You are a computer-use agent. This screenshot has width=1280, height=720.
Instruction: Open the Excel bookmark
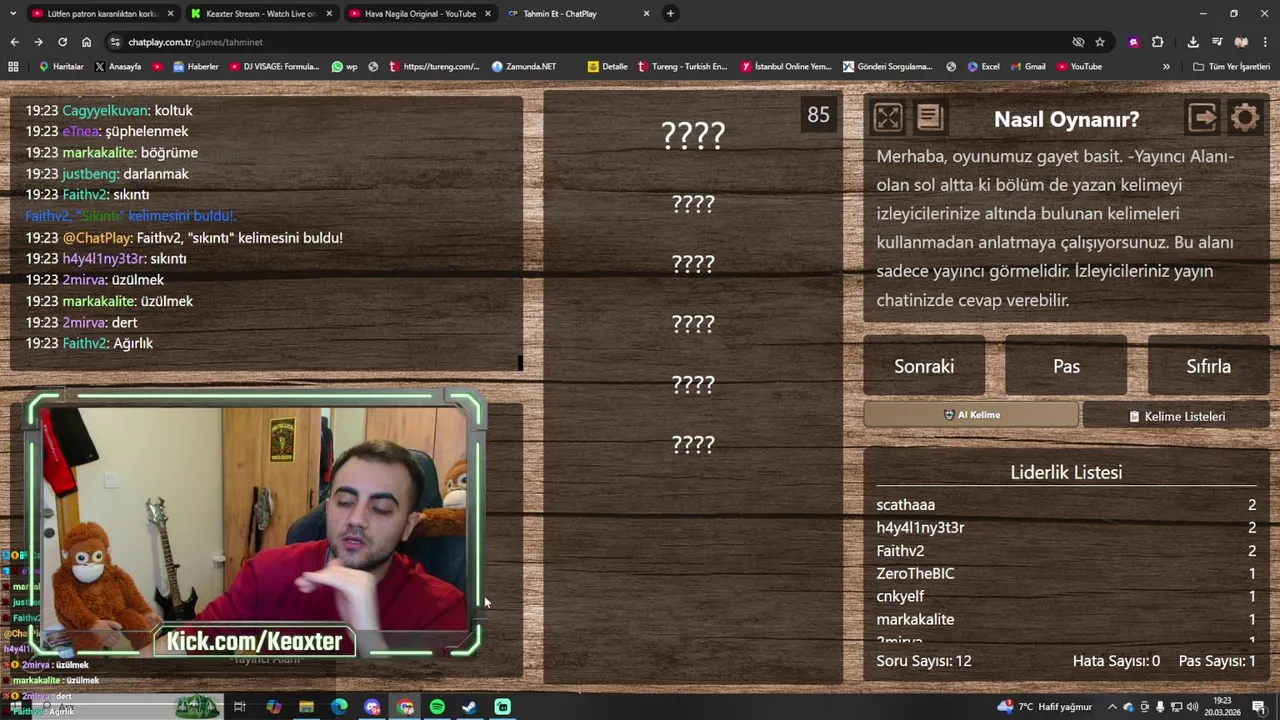click(983, 67)
